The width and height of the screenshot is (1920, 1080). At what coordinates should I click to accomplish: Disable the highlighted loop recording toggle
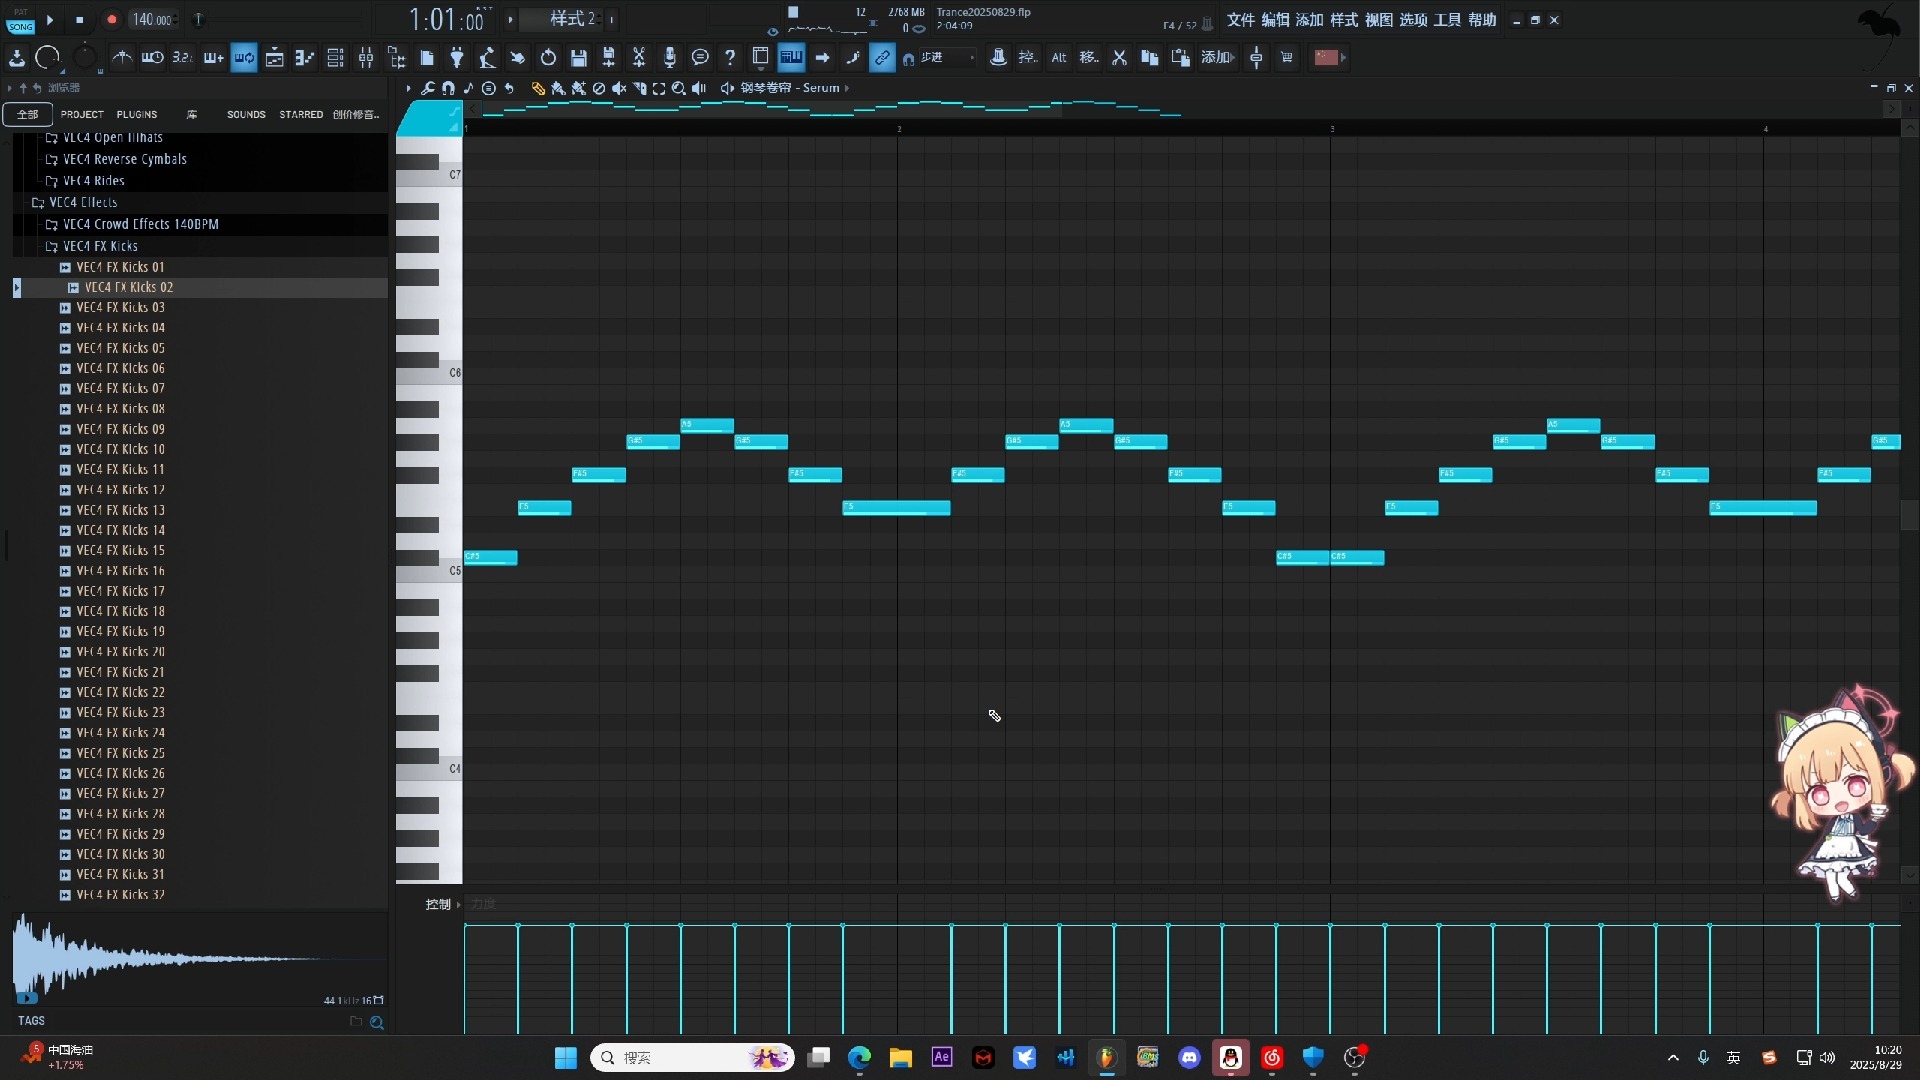(x=244, y=58)
